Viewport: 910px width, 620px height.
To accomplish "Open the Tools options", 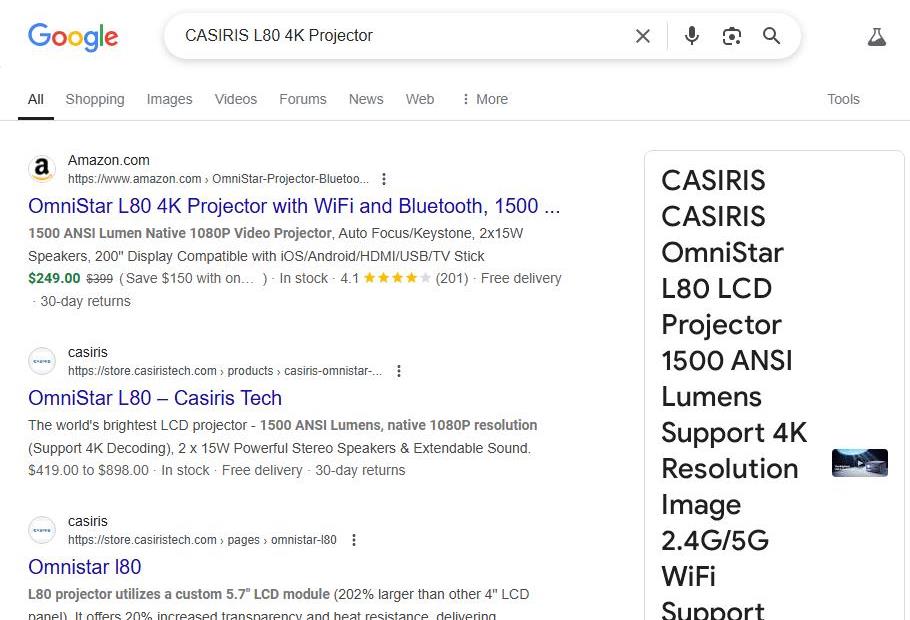I will click(x=843, y=99).
